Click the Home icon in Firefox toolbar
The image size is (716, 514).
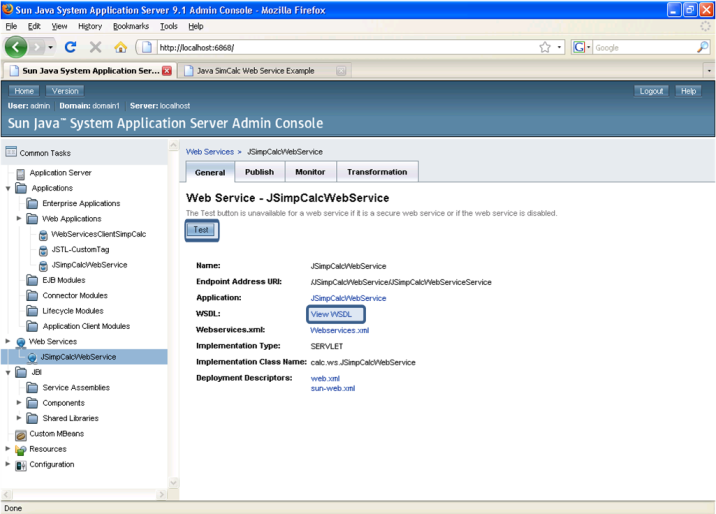[121, 47]
